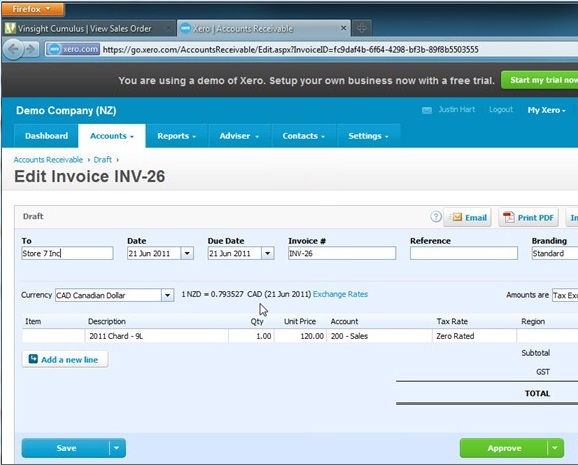Open the Currency dropdown arrow
Viewport: 578px width, 465px height.
[167, 295]
